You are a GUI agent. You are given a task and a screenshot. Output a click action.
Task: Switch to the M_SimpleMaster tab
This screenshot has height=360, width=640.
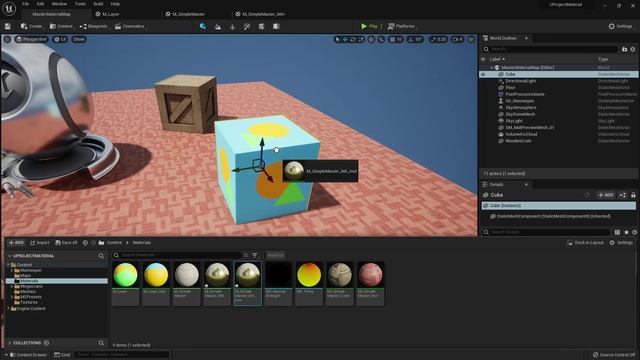(x=185, y=14)
